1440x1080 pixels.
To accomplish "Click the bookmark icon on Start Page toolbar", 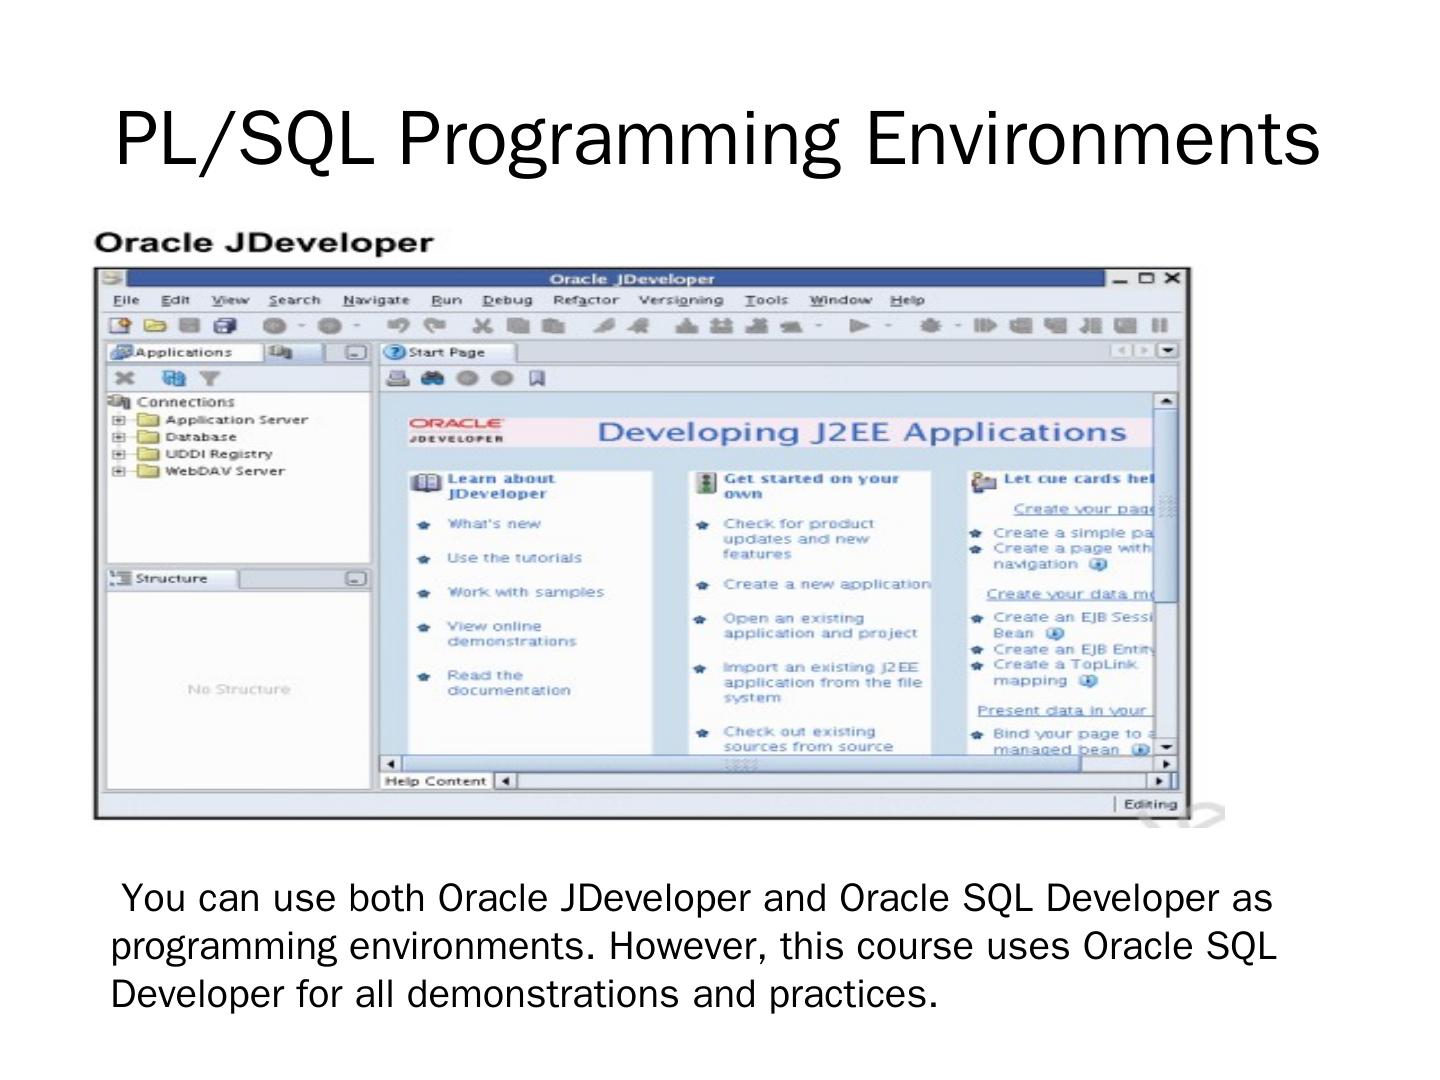I will pyautogui.click(x=537, y=378).
